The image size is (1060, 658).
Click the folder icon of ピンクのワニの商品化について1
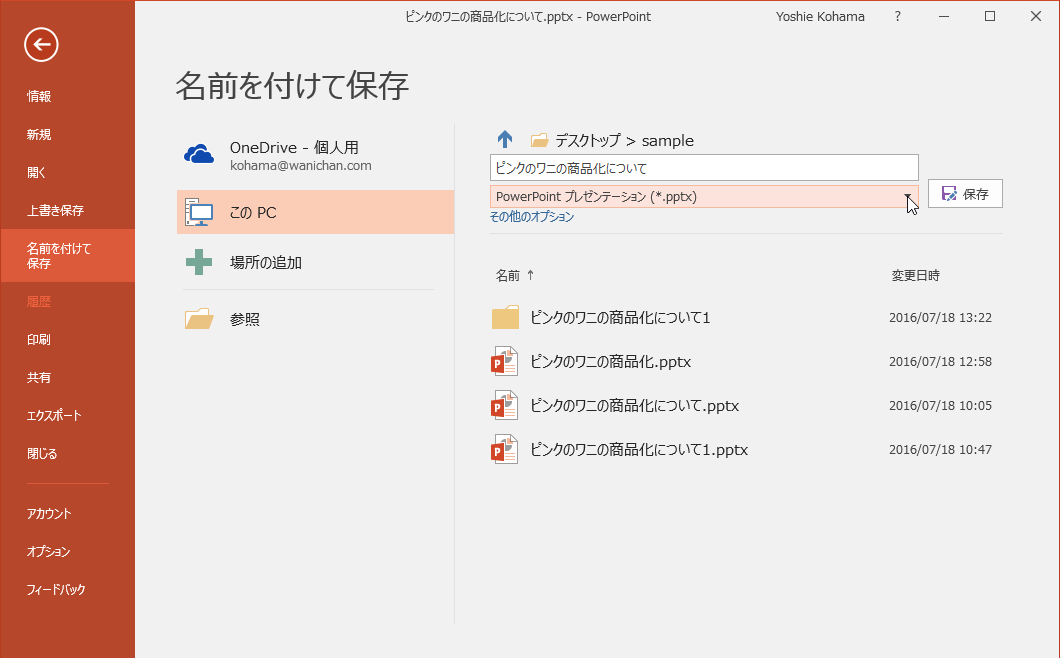point(505,317)
